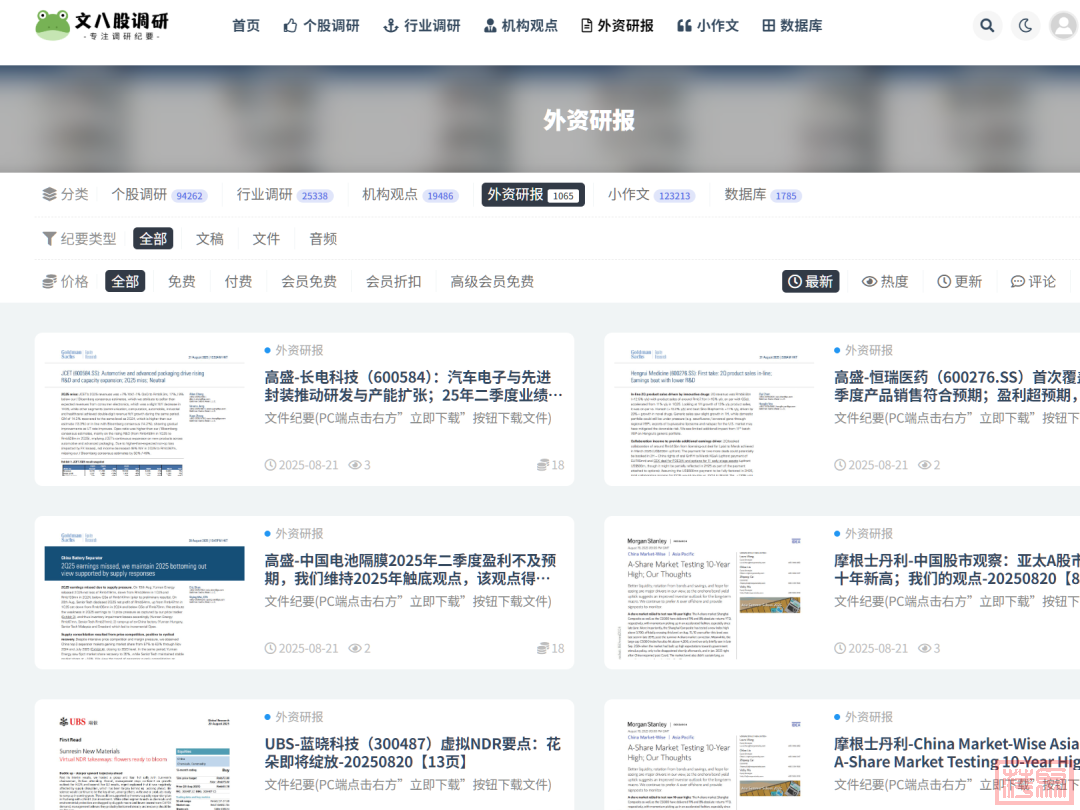Open 个股调研 in top navigation
The height and width of the screenshot is (810, 1080).
coord(321,26)
